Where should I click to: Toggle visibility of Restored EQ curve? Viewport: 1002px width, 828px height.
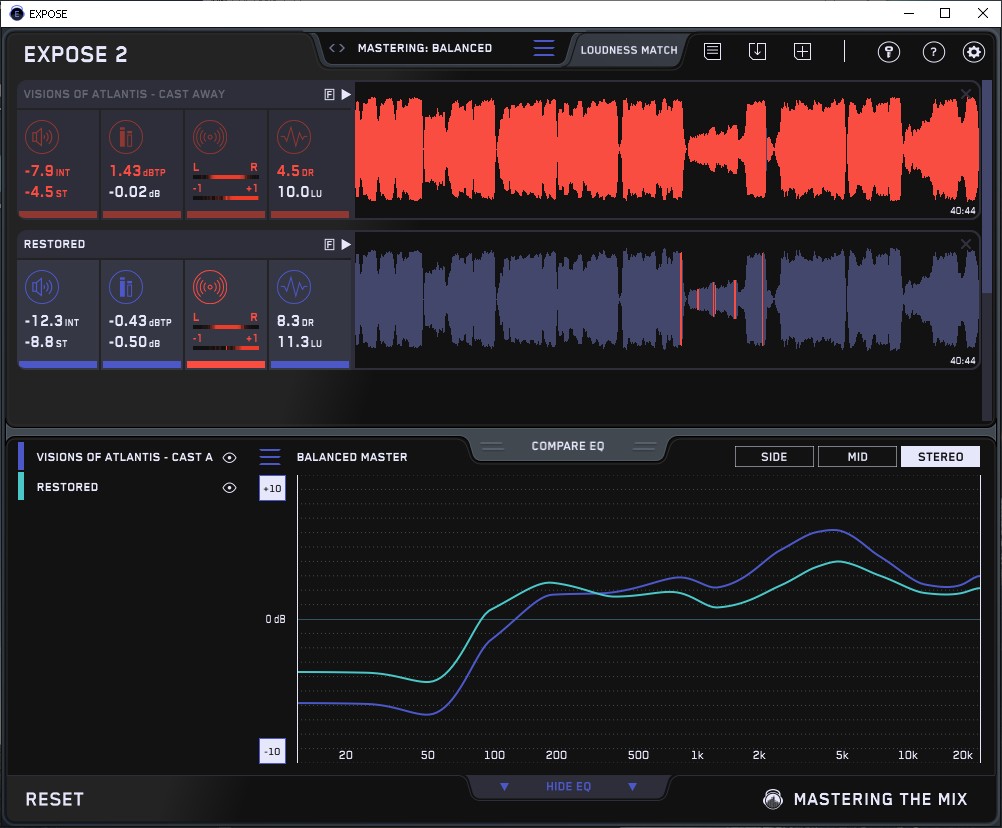click(229, 487)
